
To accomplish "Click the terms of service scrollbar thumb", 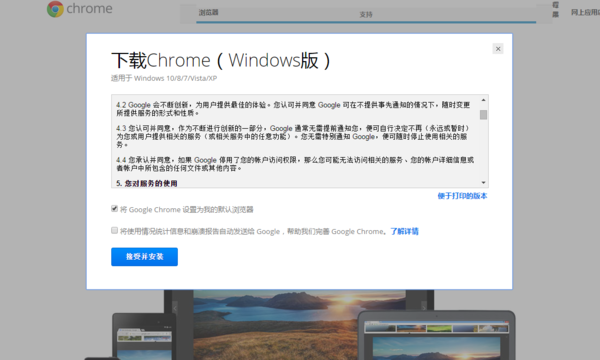I will (x=484, y=115).
